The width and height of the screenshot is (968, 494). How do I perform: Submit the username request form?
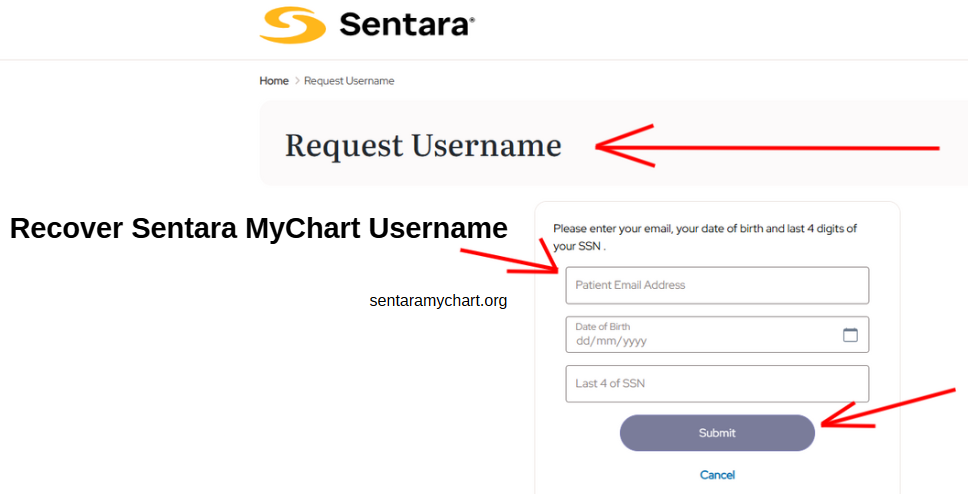[717, 433]
